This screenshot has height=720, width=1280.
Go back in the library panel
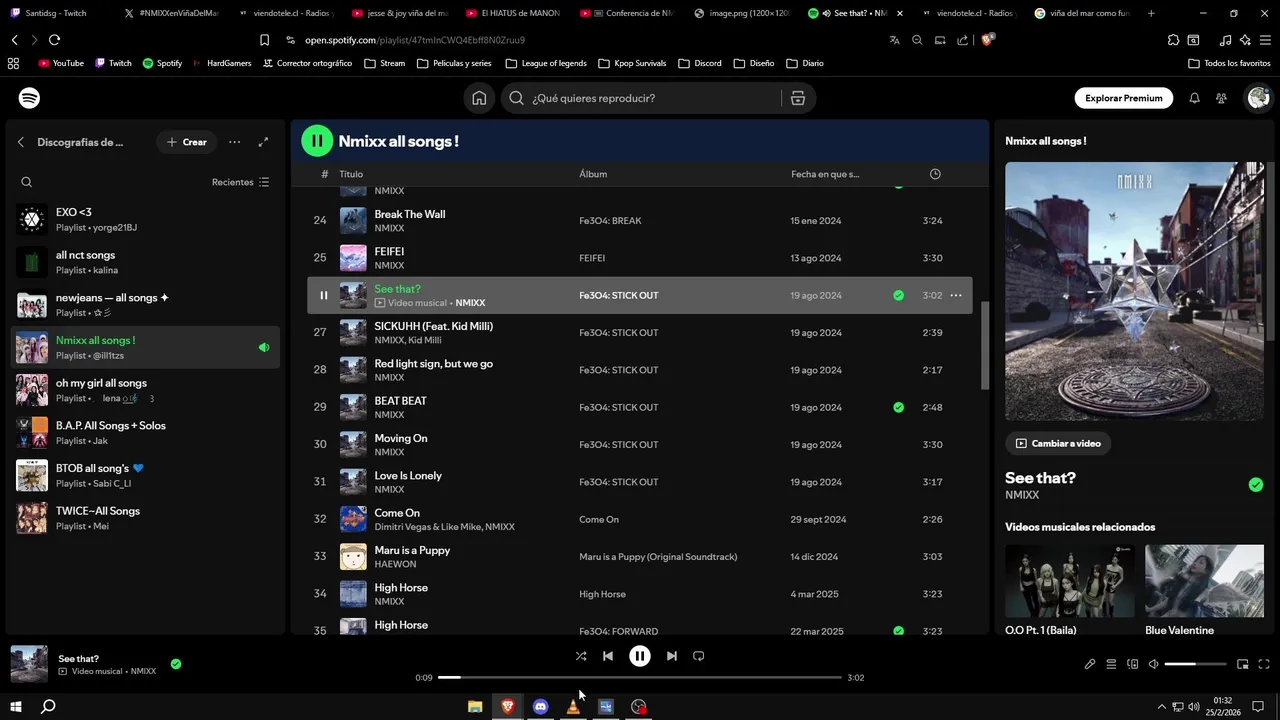pos(21,142)
